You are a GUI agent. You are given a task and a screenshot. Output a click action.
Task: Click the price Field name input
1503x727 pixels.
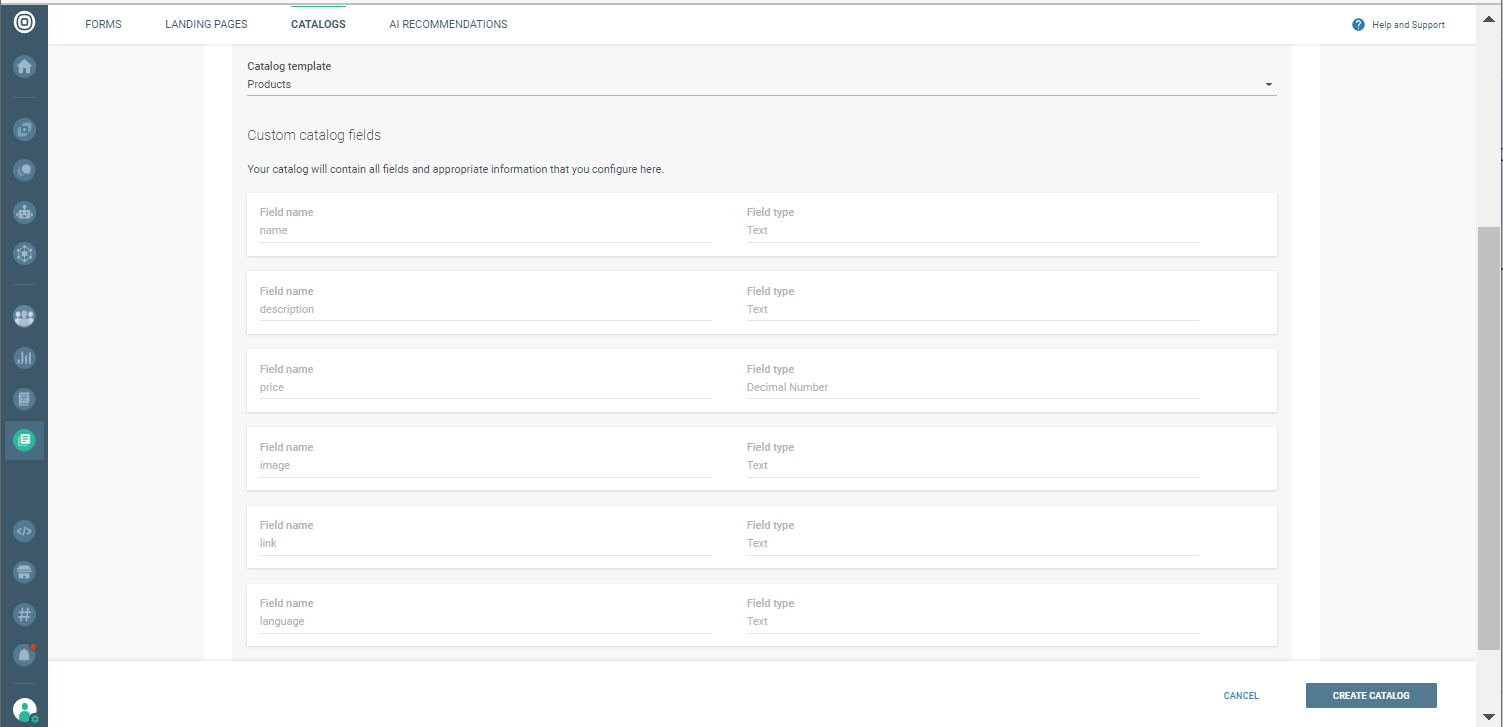click(x=484, y=388)
